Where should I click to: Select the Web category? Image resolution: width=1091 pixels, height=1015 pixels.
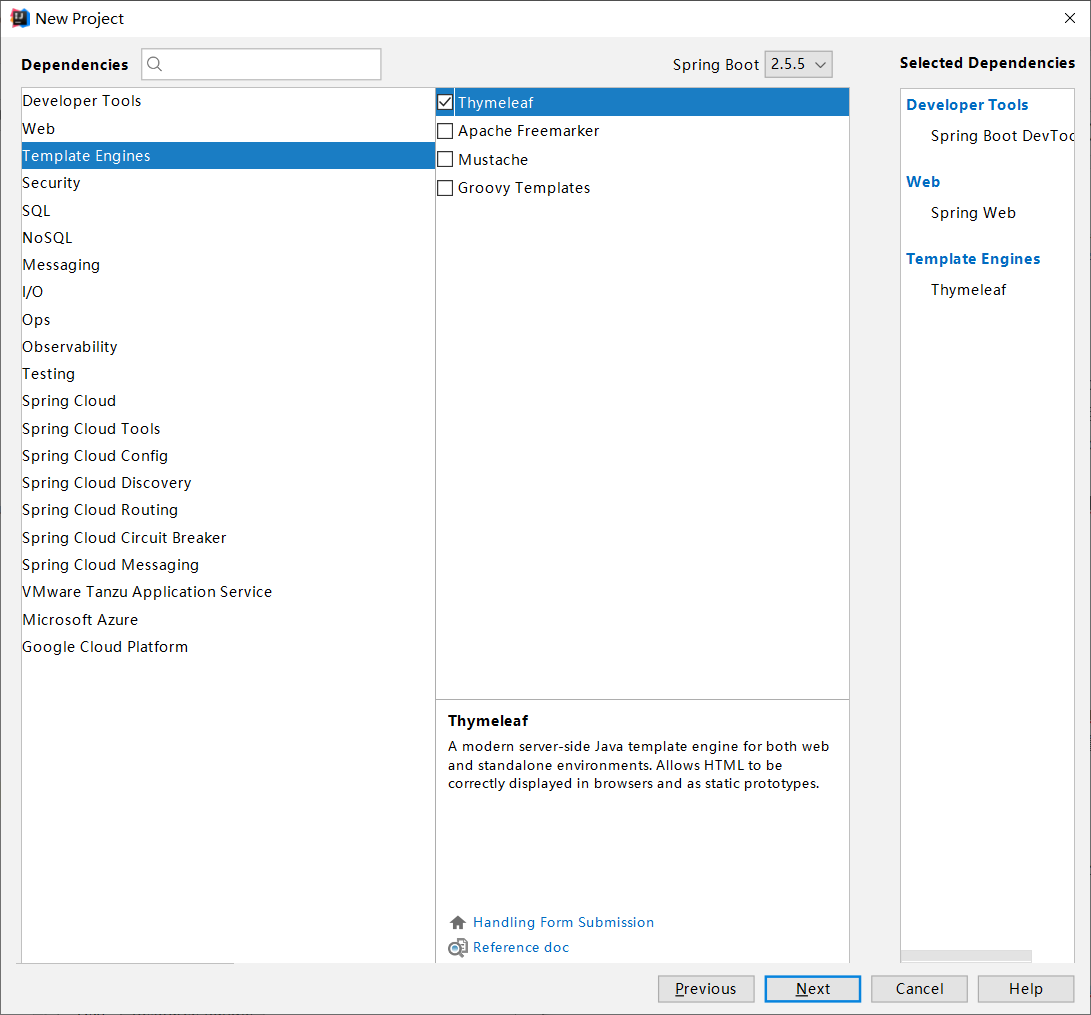coord(228,129)
